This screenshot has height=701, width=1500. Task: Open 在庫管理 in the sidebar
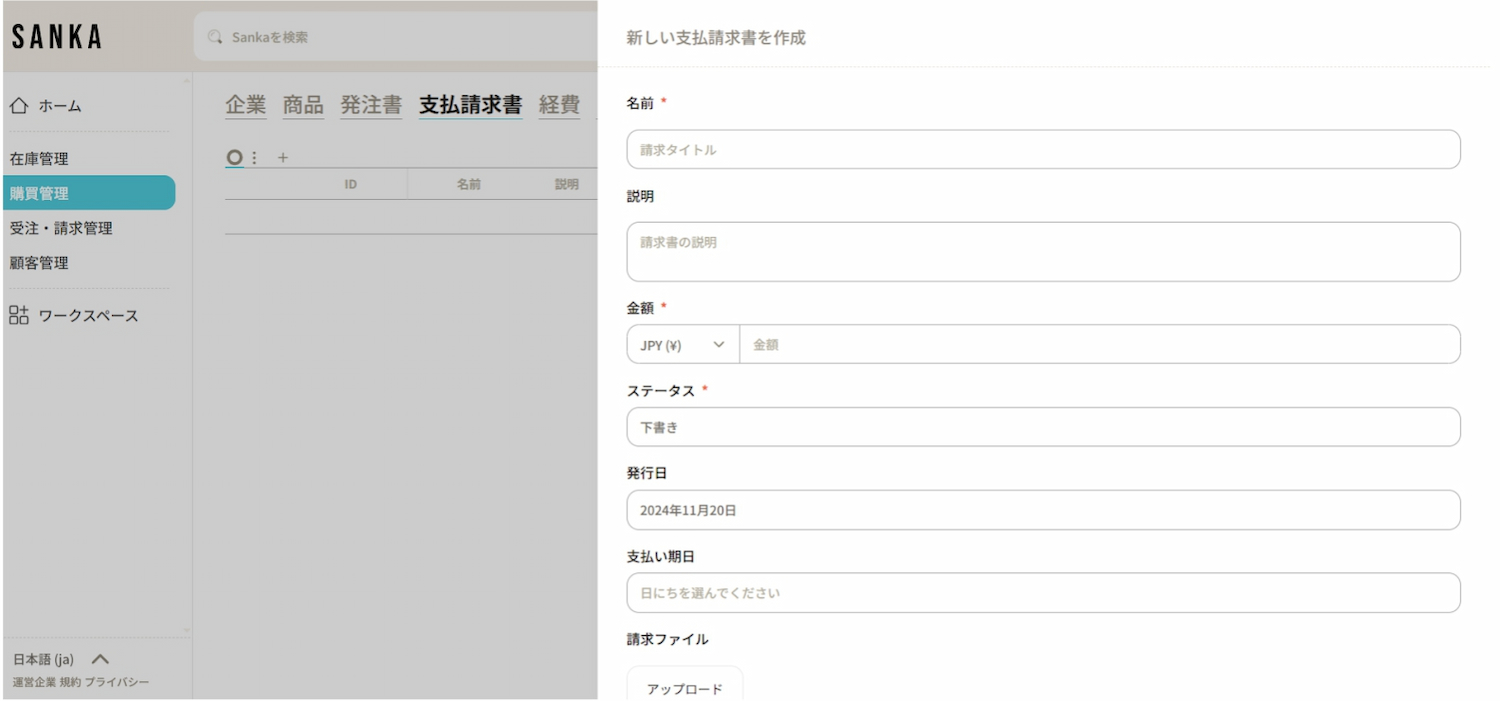point(40,159)
